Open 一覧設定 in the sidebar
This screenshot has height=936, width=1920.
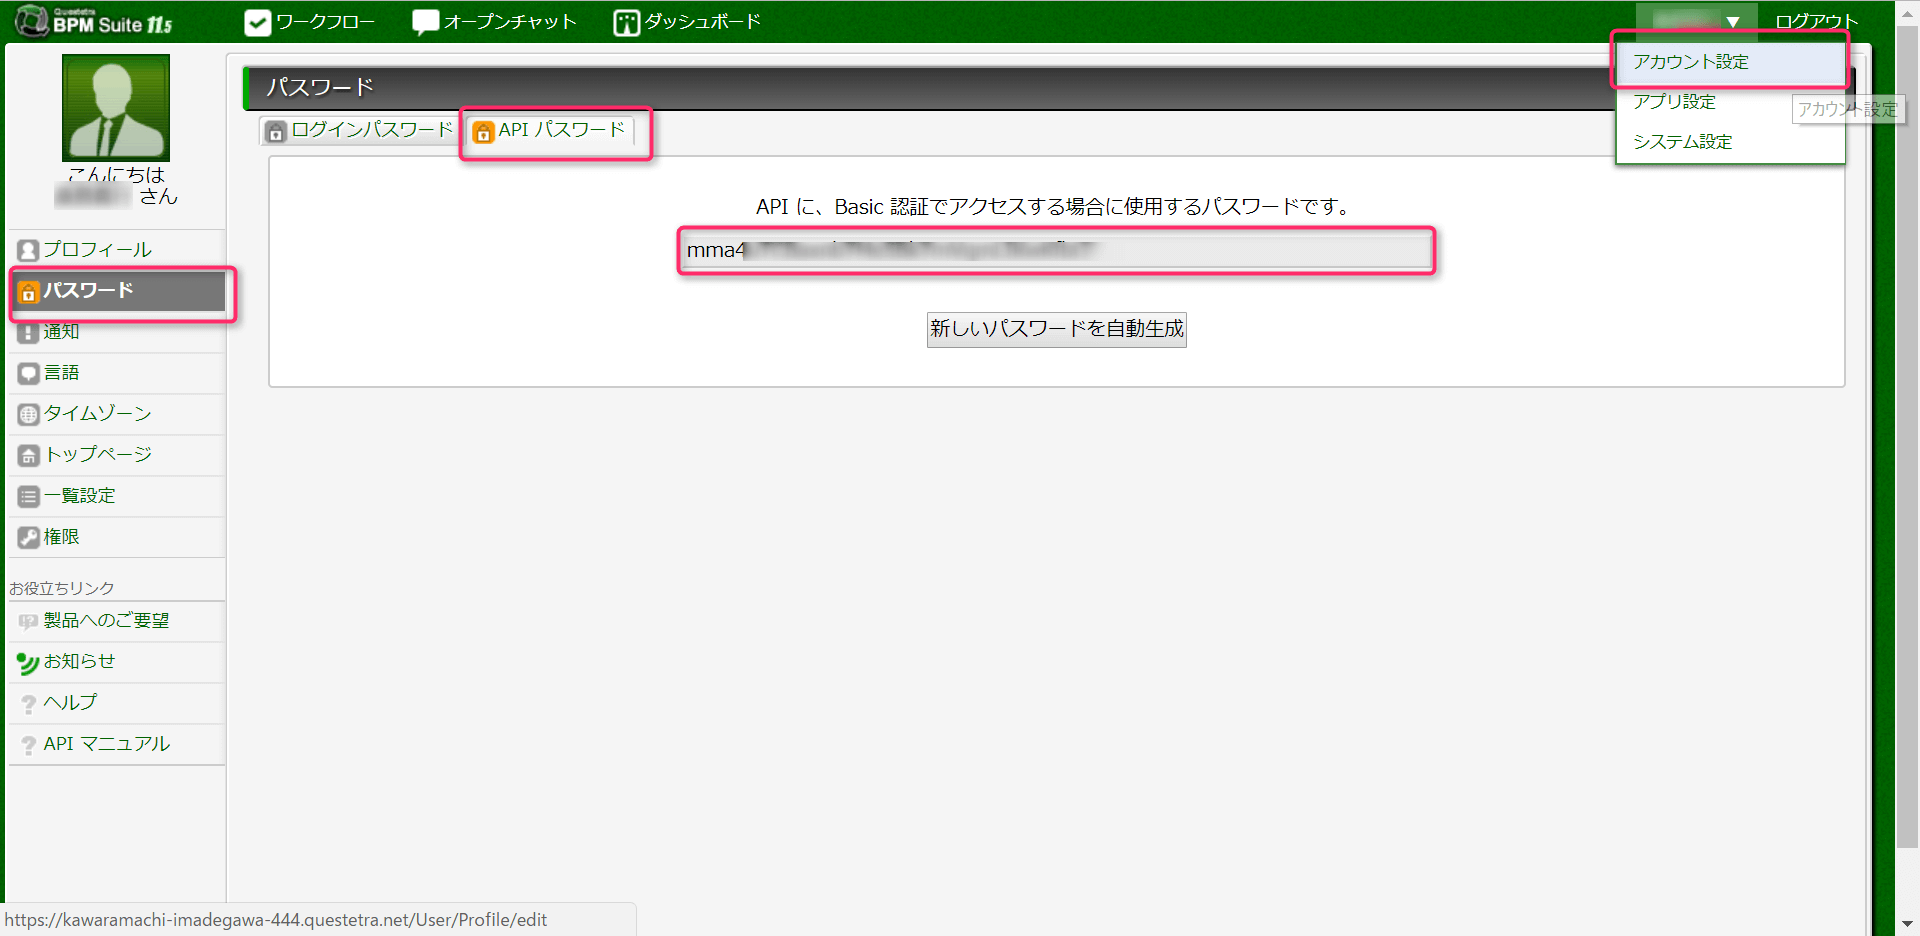118,496
